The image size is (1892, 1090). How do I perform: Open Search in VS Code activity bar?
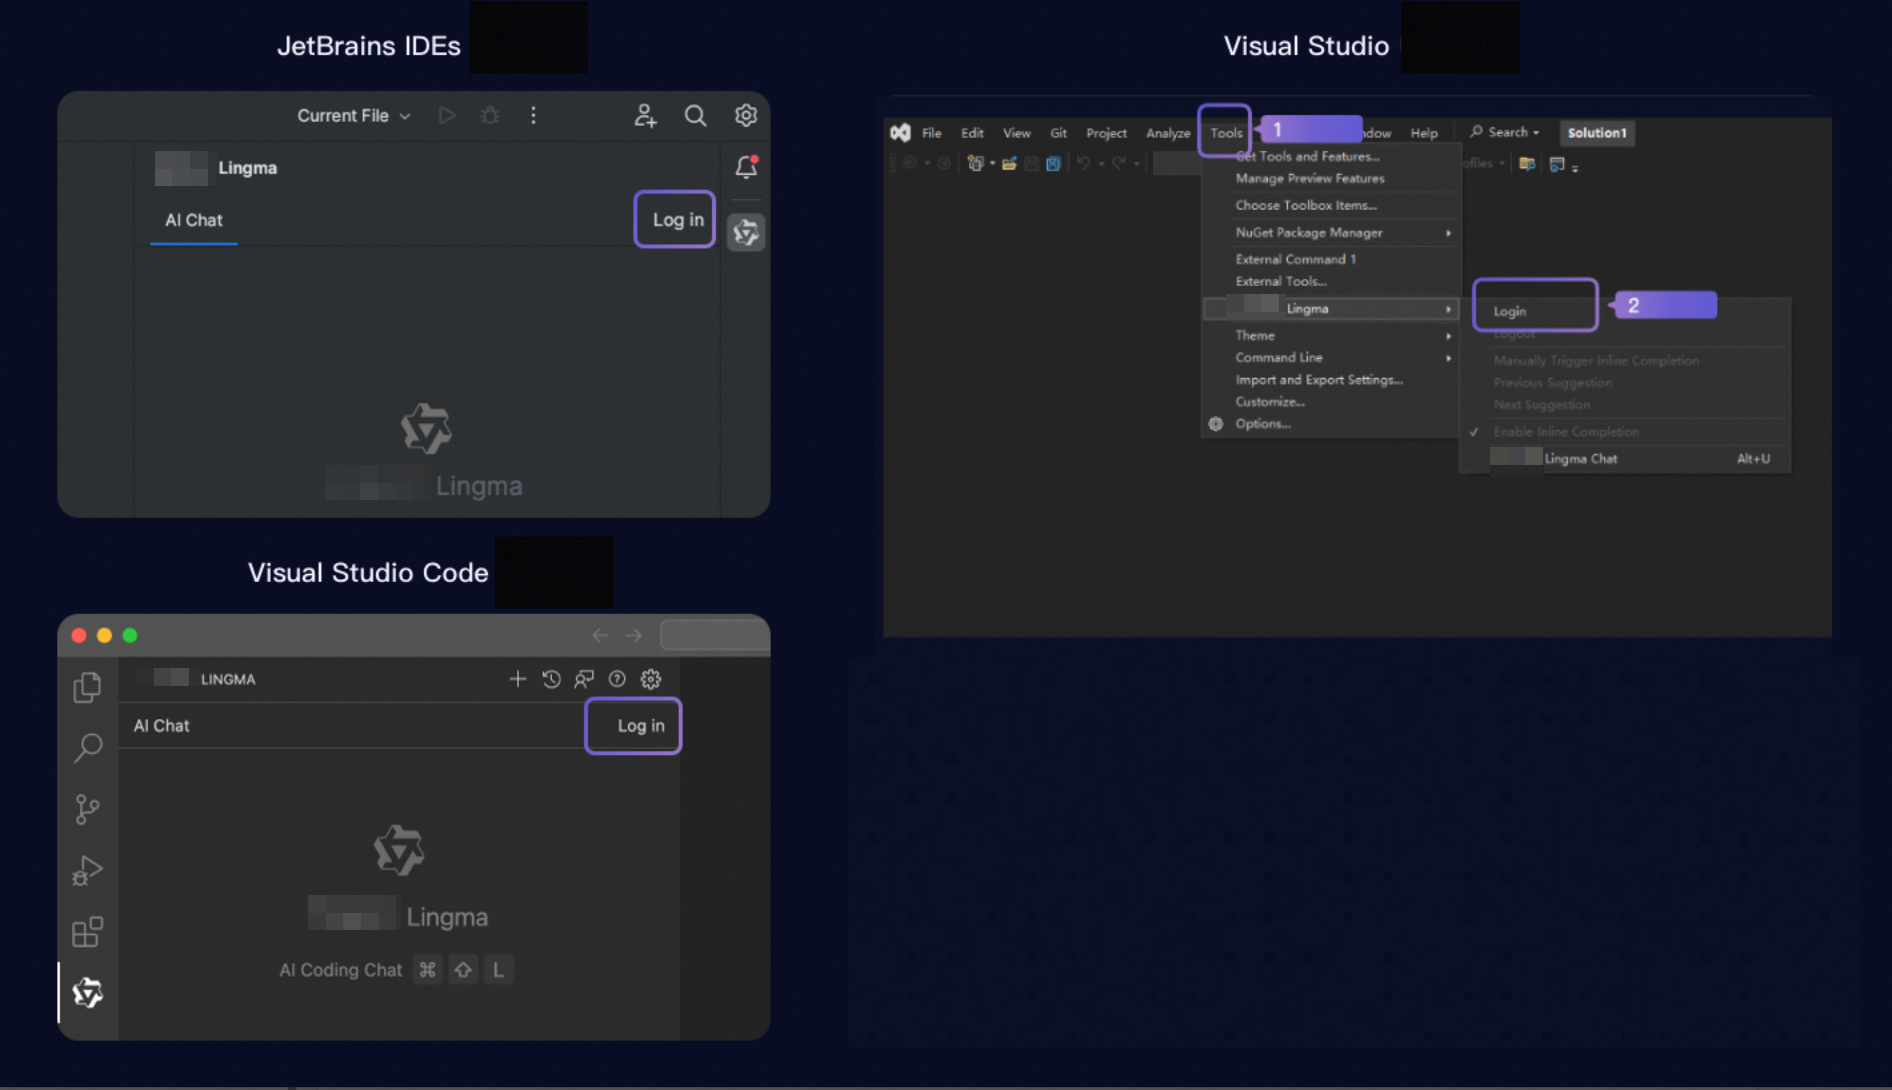[x=88, y=747]
